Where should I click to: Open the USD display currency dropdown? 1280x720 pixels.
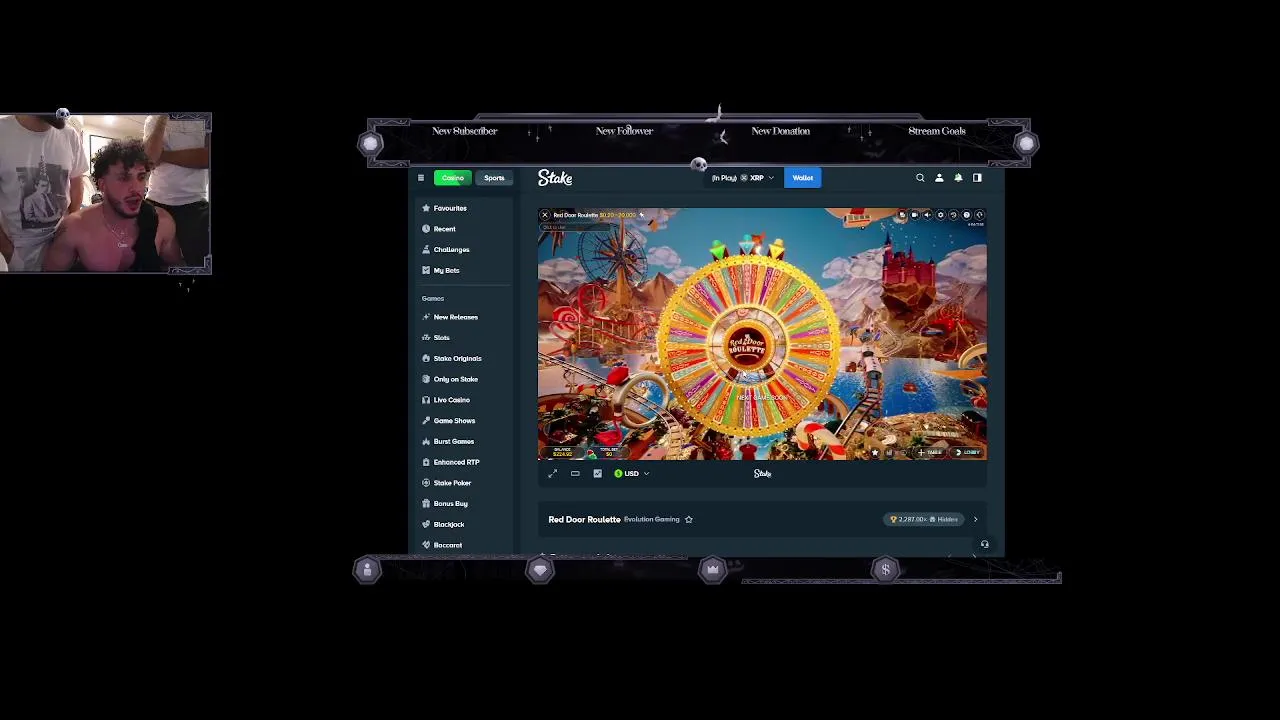pyautogui.click(x=632, y=474)
